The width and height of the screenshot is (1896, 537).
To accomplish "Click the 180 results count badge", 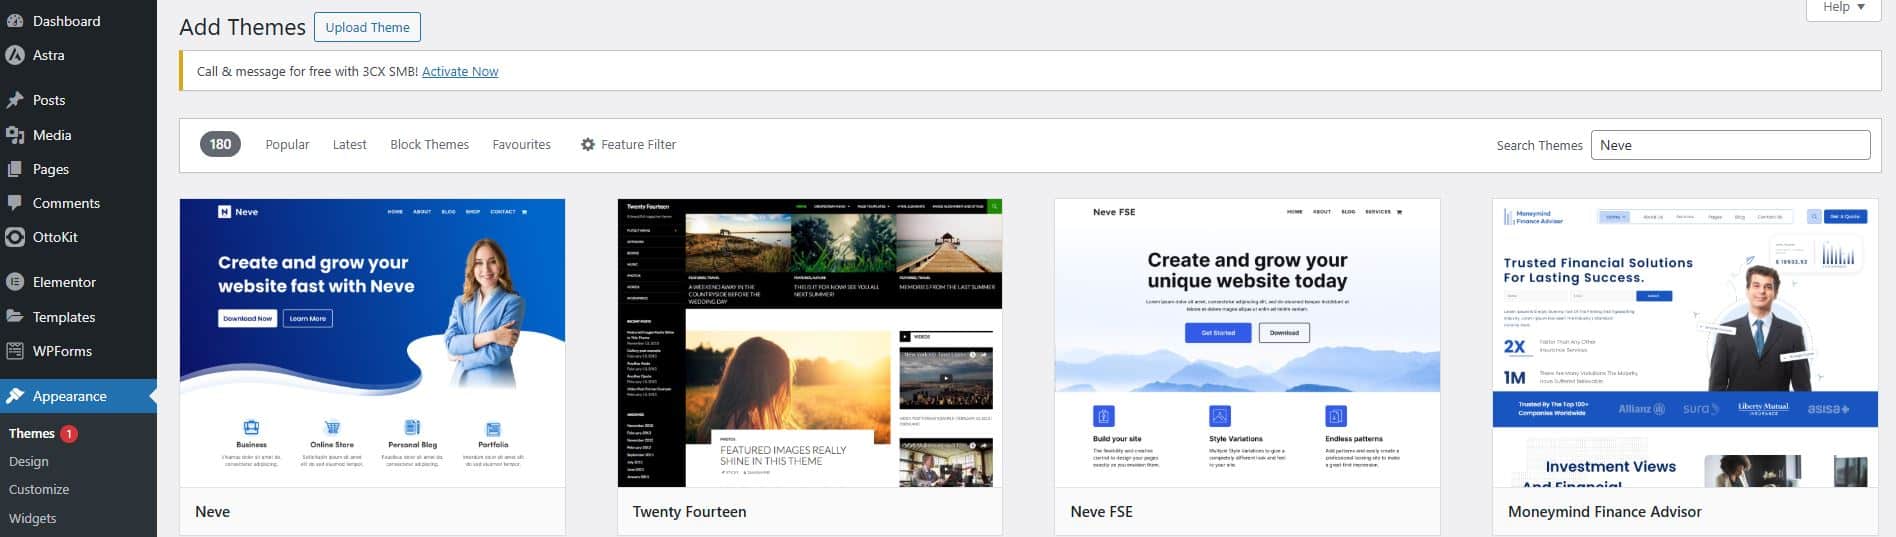I will tap(220, 144).
